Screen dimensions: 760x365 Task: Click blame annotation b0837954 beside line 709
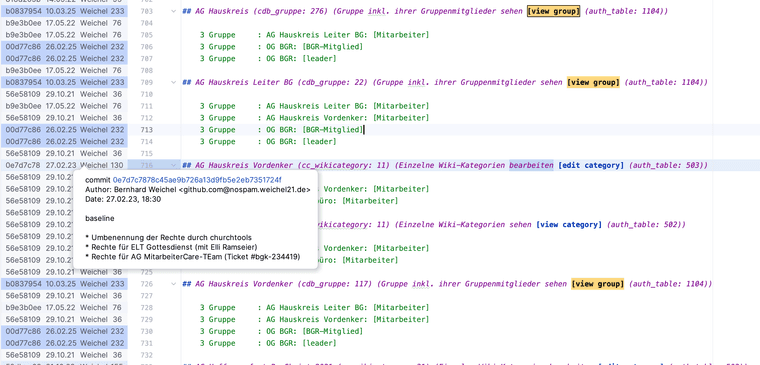[x=64, y=82]
